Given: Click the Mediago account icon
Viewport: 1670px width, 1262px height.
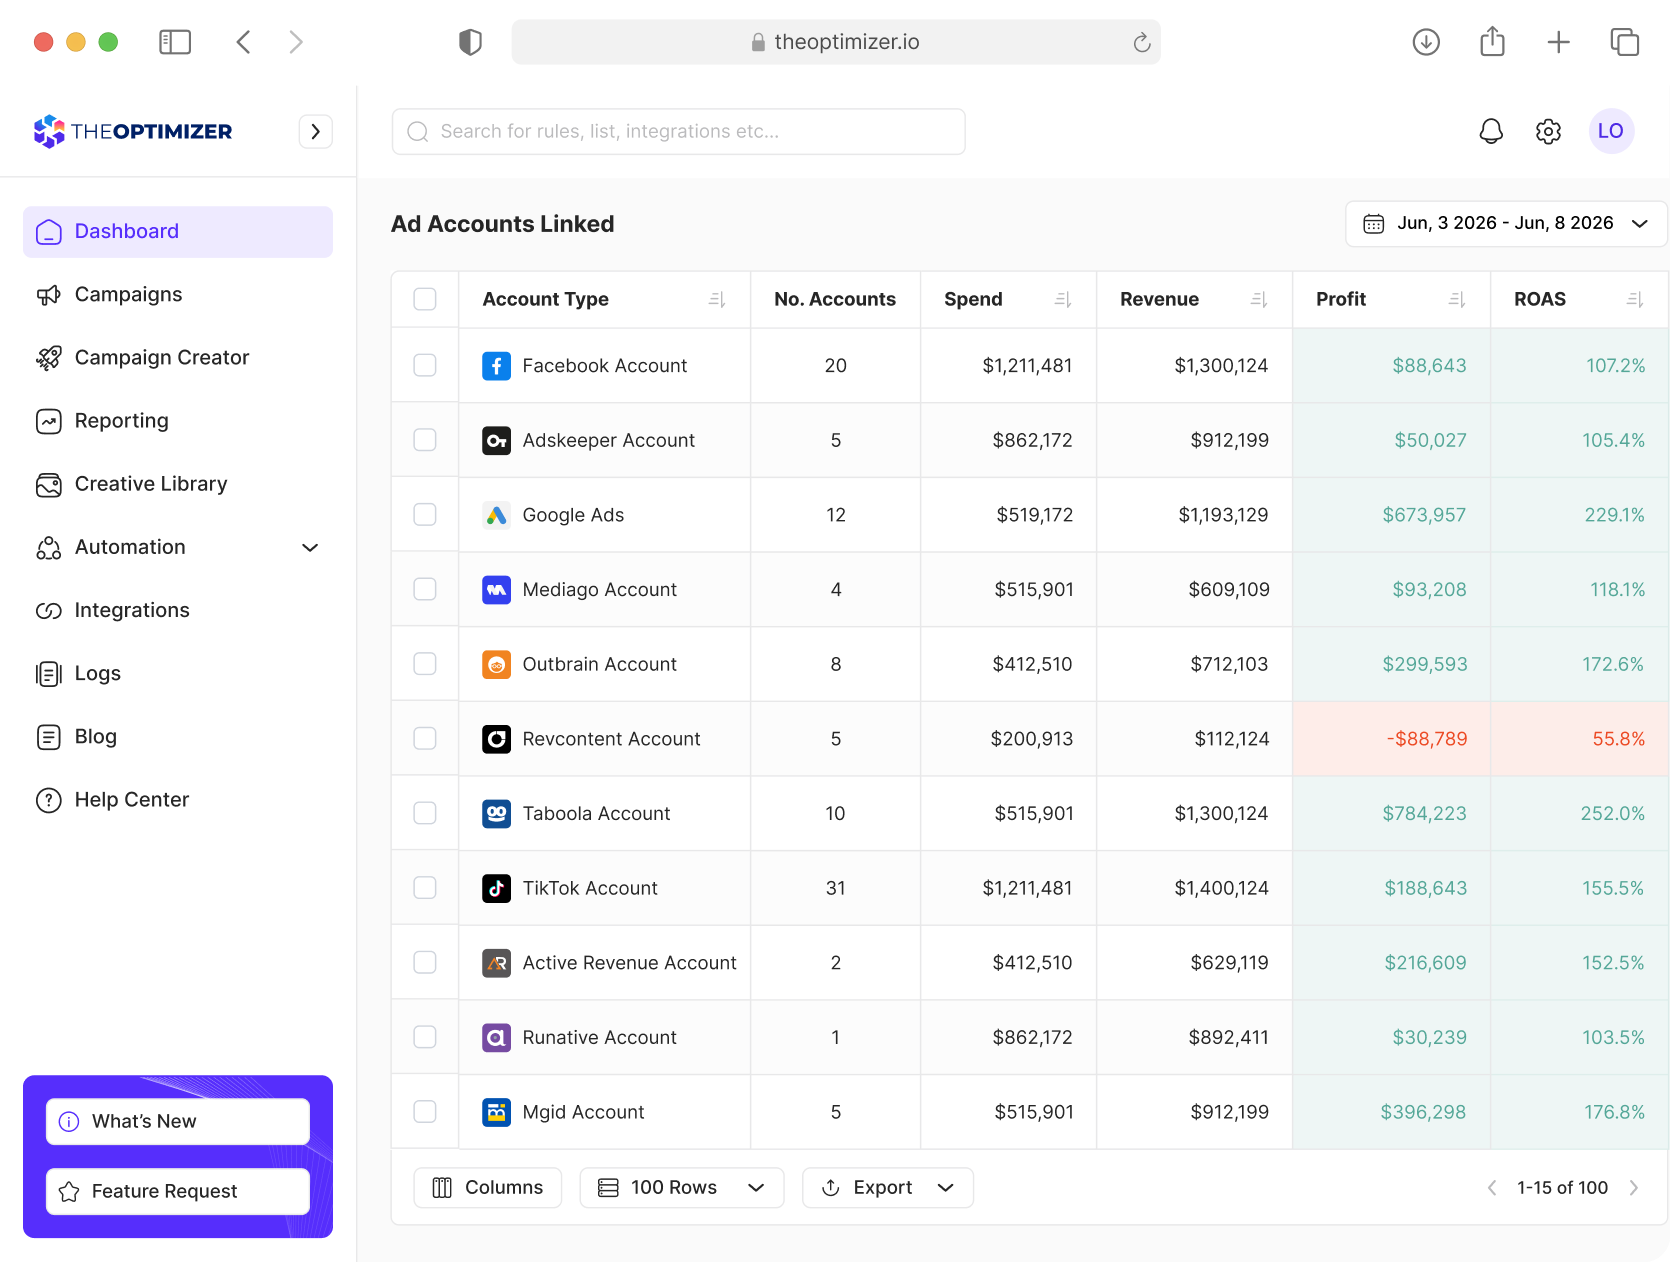Looking at the screenshot, I should pos(497,590).
